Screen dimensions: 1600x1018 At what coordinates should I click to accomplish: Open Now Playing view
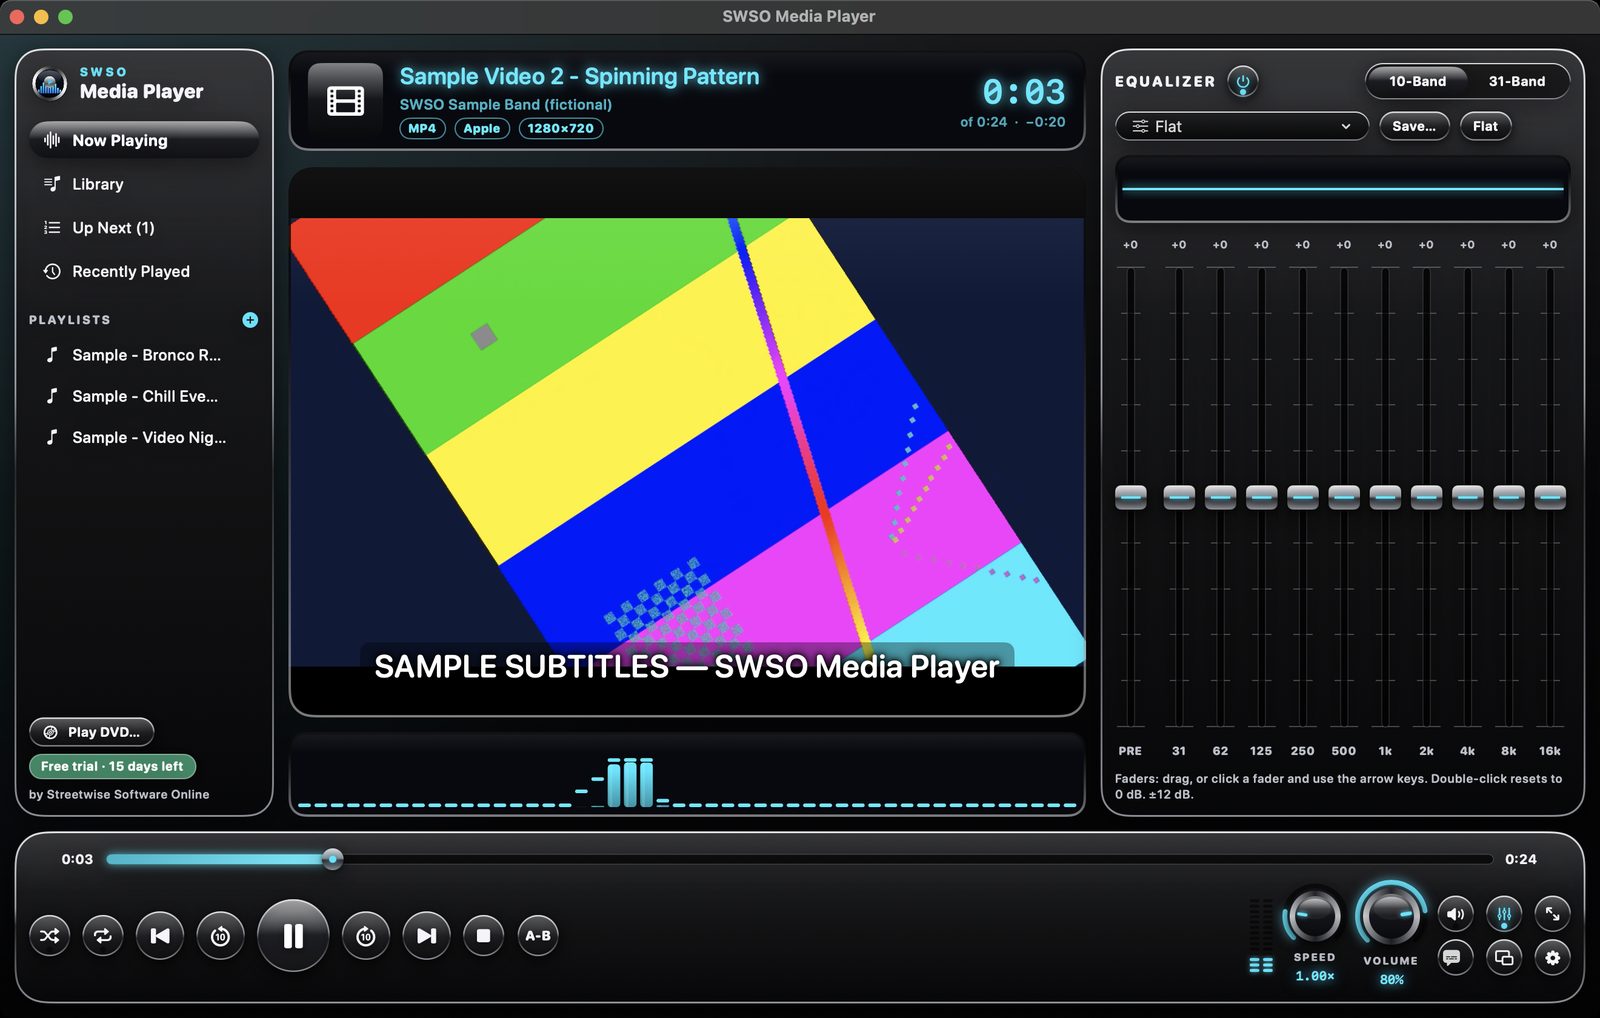(x=144, y=140)
